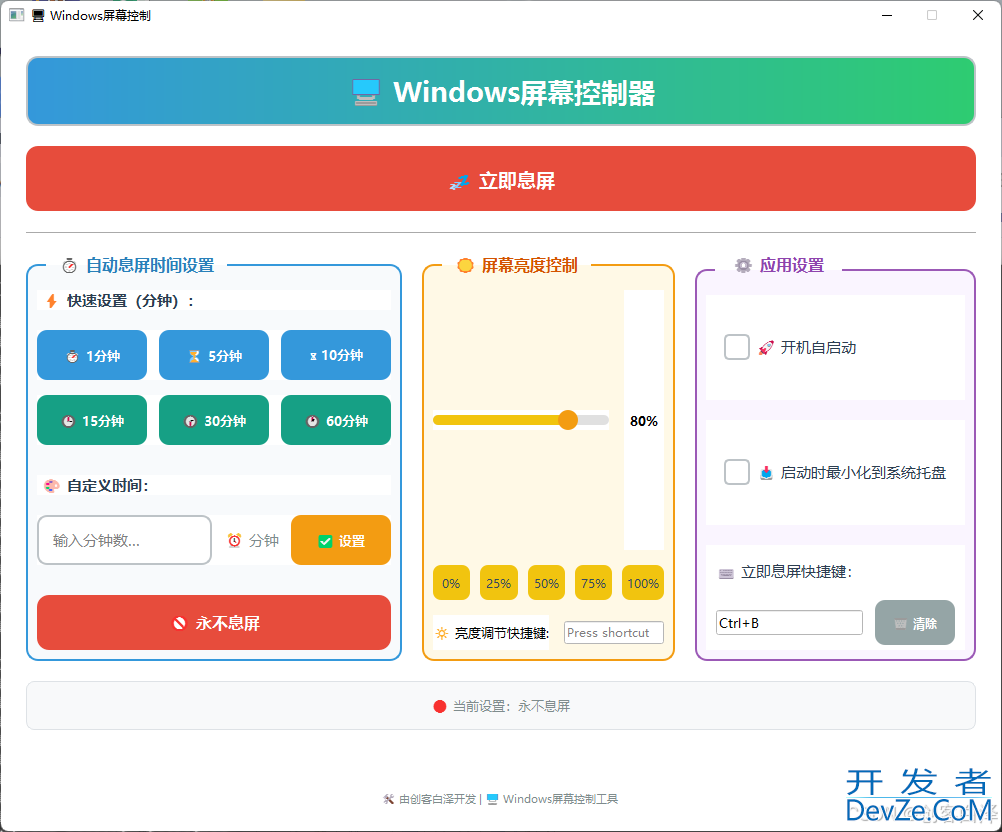The height and width of the screenshot is (832, 1002).
Task: Click the Ctrl+B shortcut field
Action: click(789, 623)
